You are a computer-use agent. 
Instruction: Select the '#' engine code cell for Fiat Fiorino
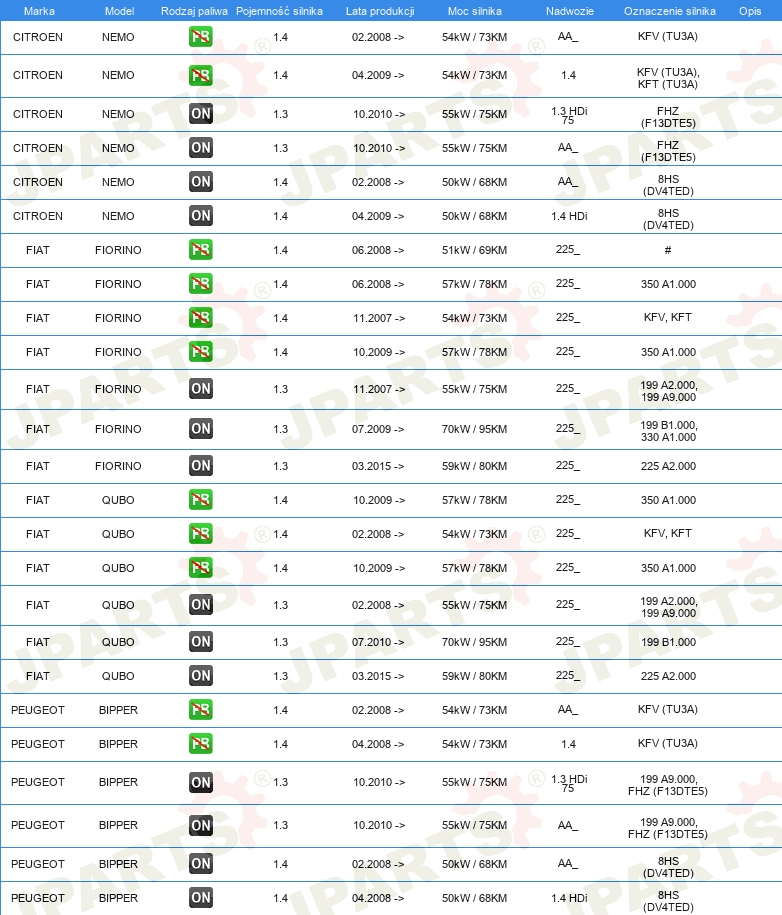coord(668,250)
